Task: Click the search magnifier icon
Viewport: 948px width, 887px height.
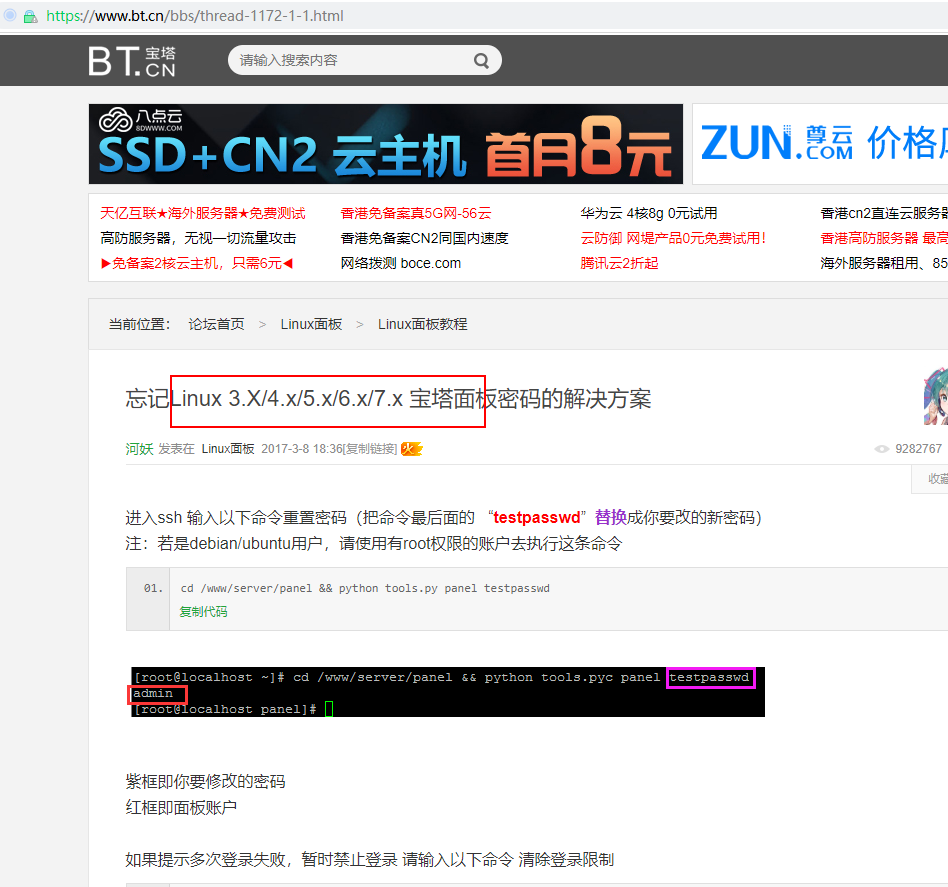Action: (x=481, y=60)
